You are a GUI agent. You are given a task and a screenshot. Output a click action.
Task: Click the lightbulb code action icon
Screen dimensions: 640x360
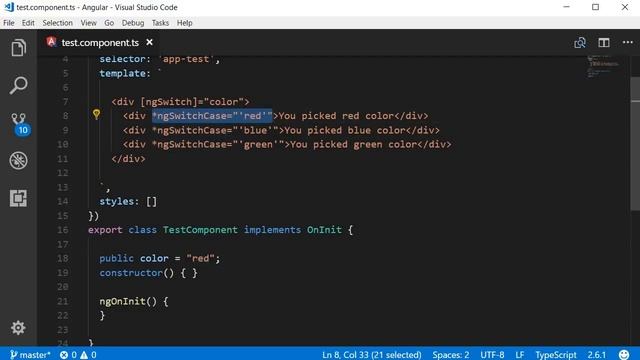tap(96, 114)
